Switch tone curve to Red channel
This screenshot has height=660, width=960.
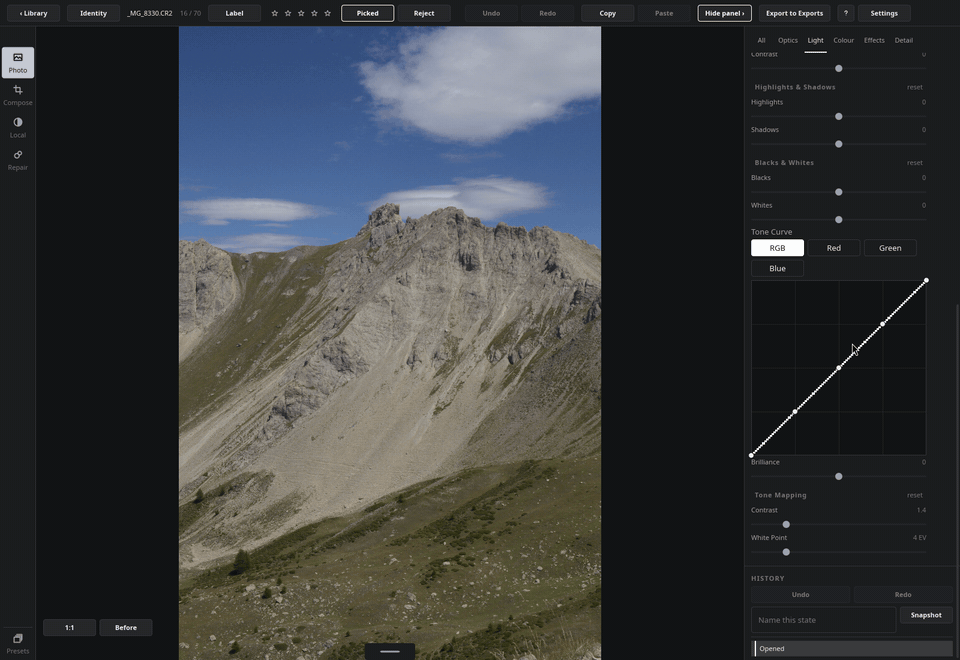pos(833,248)
